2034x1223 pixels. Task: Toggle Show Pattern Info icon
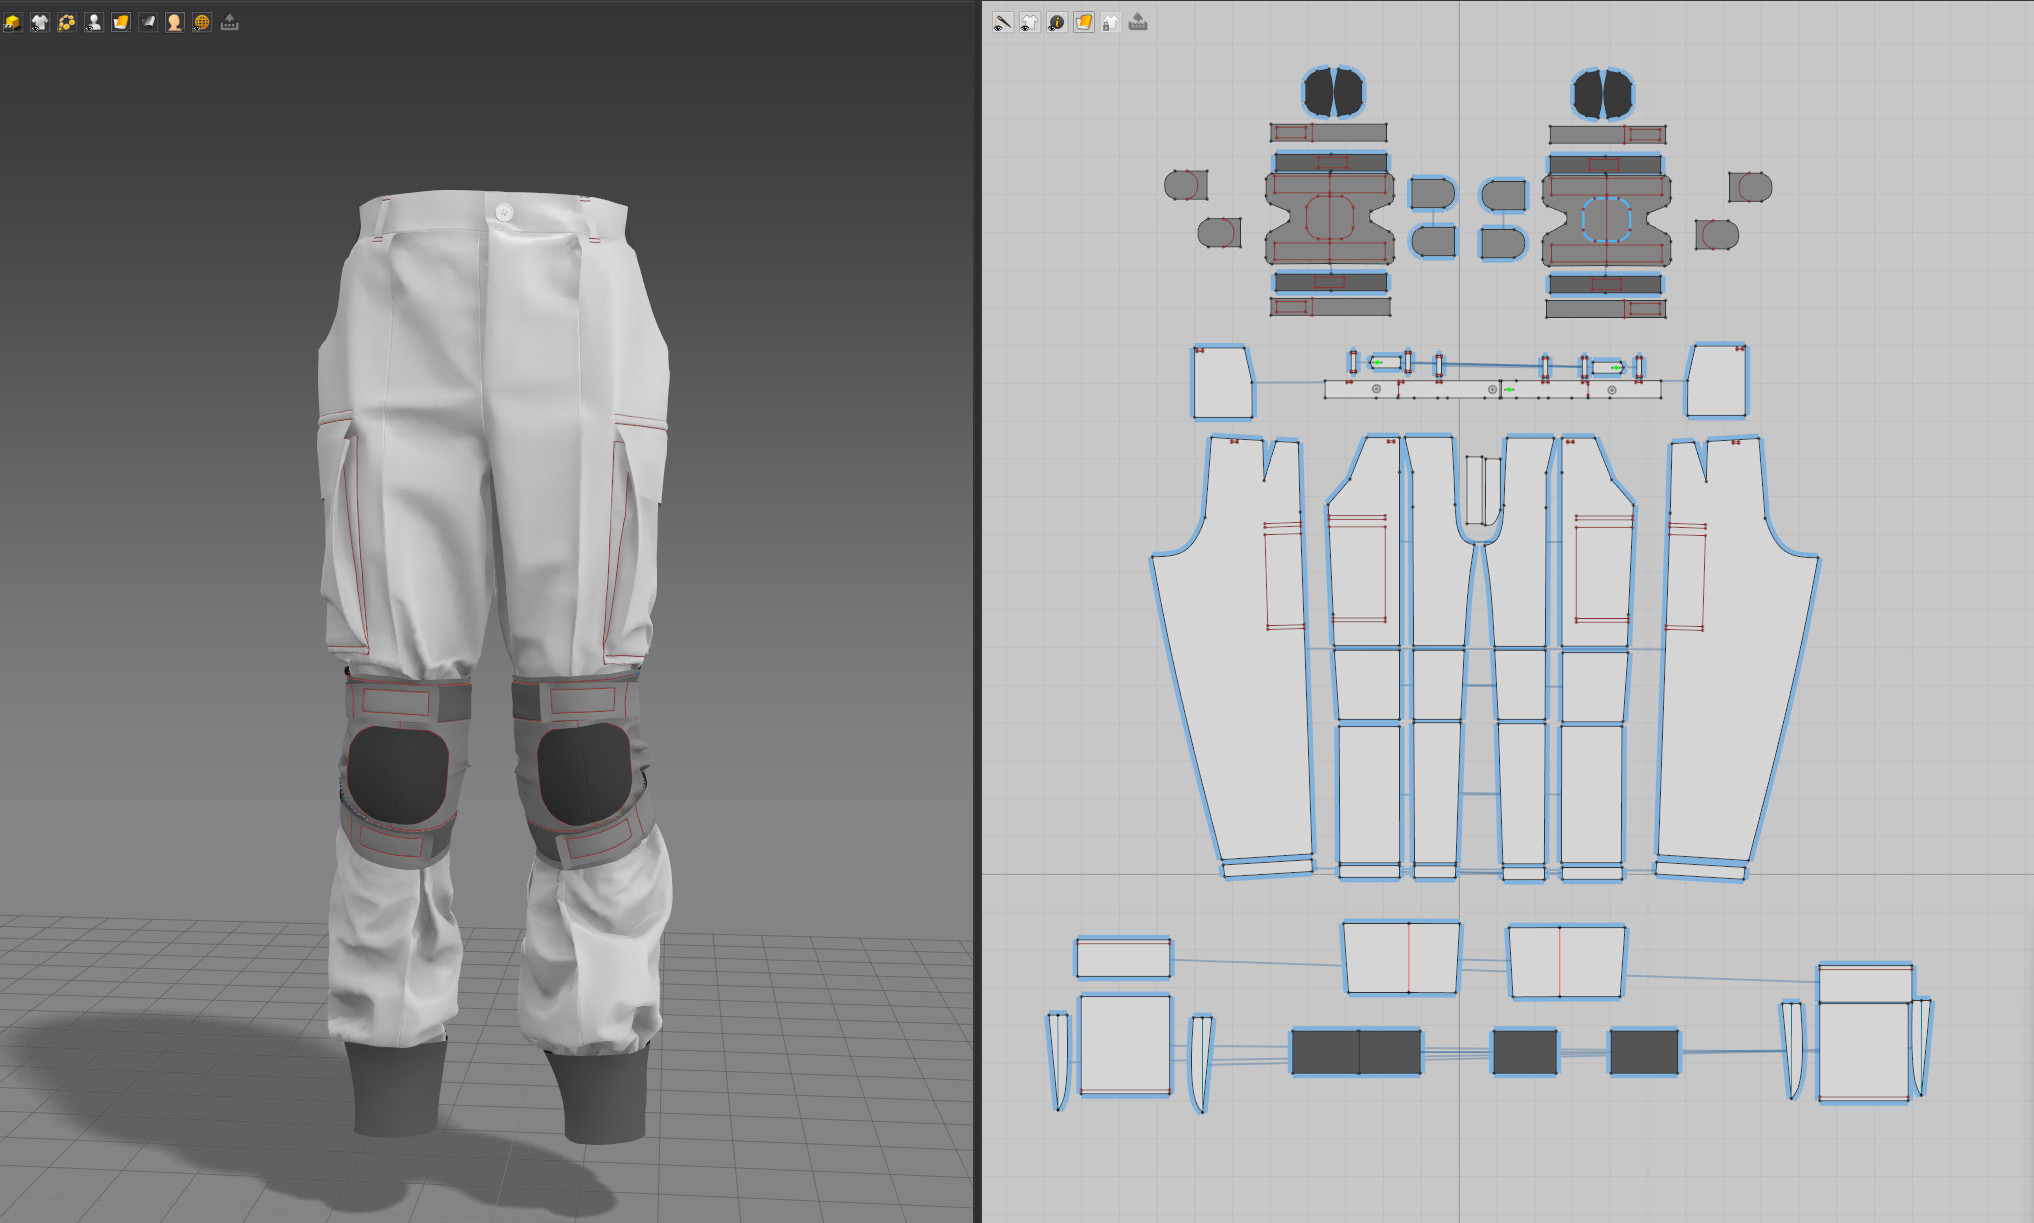point(1056,22)
